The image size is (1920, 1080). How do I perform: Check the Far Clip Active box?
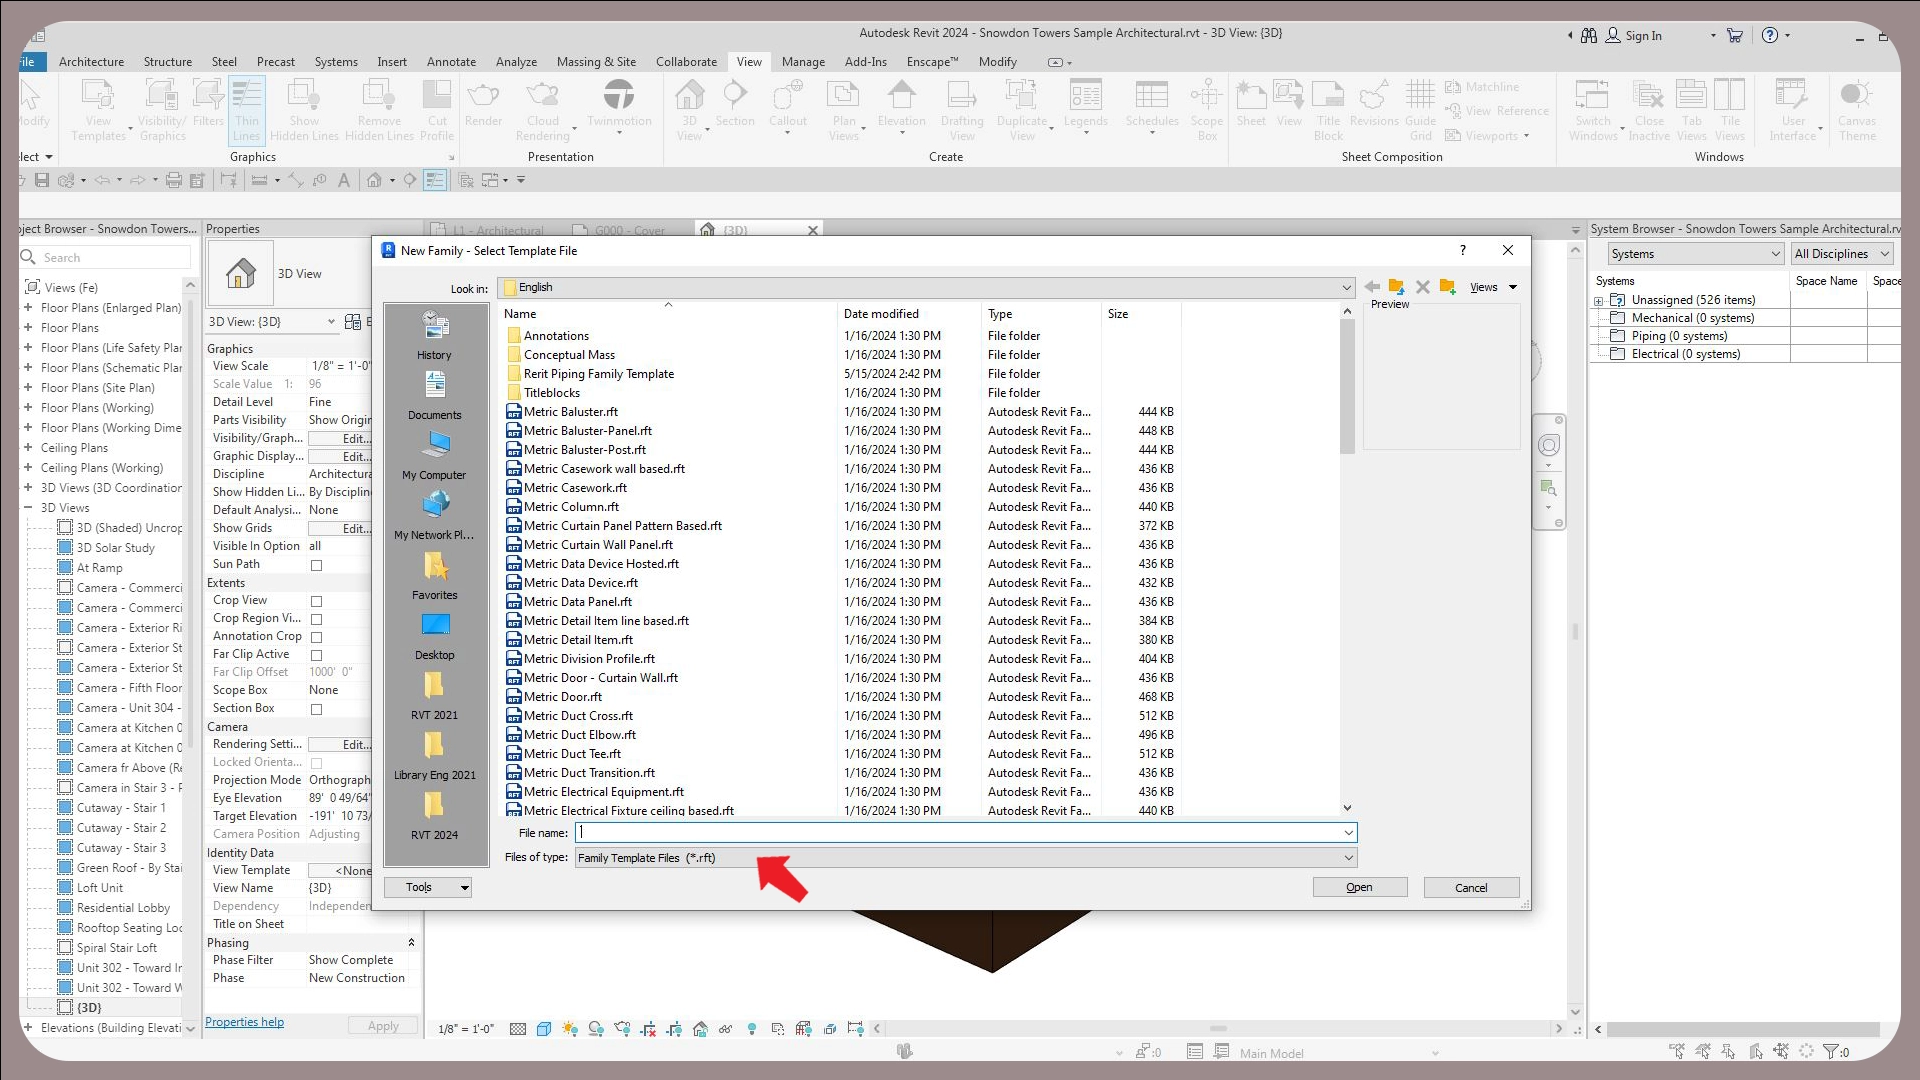pyautogui.click(x=316, y=655)
